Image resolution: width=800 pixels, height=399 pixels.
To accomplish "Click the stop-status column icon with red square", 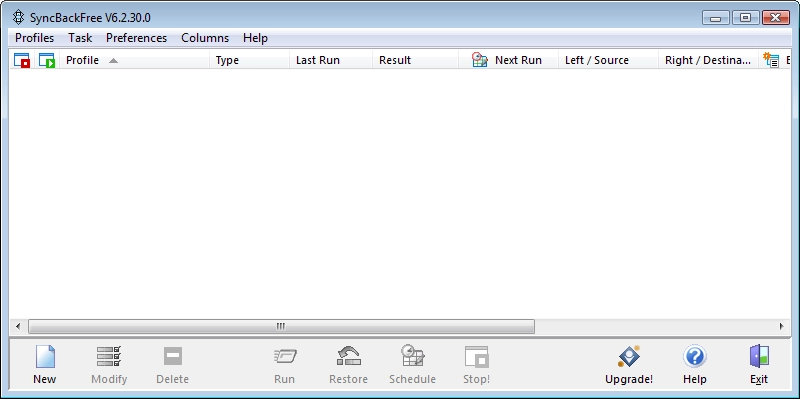I will click(22, 60).
